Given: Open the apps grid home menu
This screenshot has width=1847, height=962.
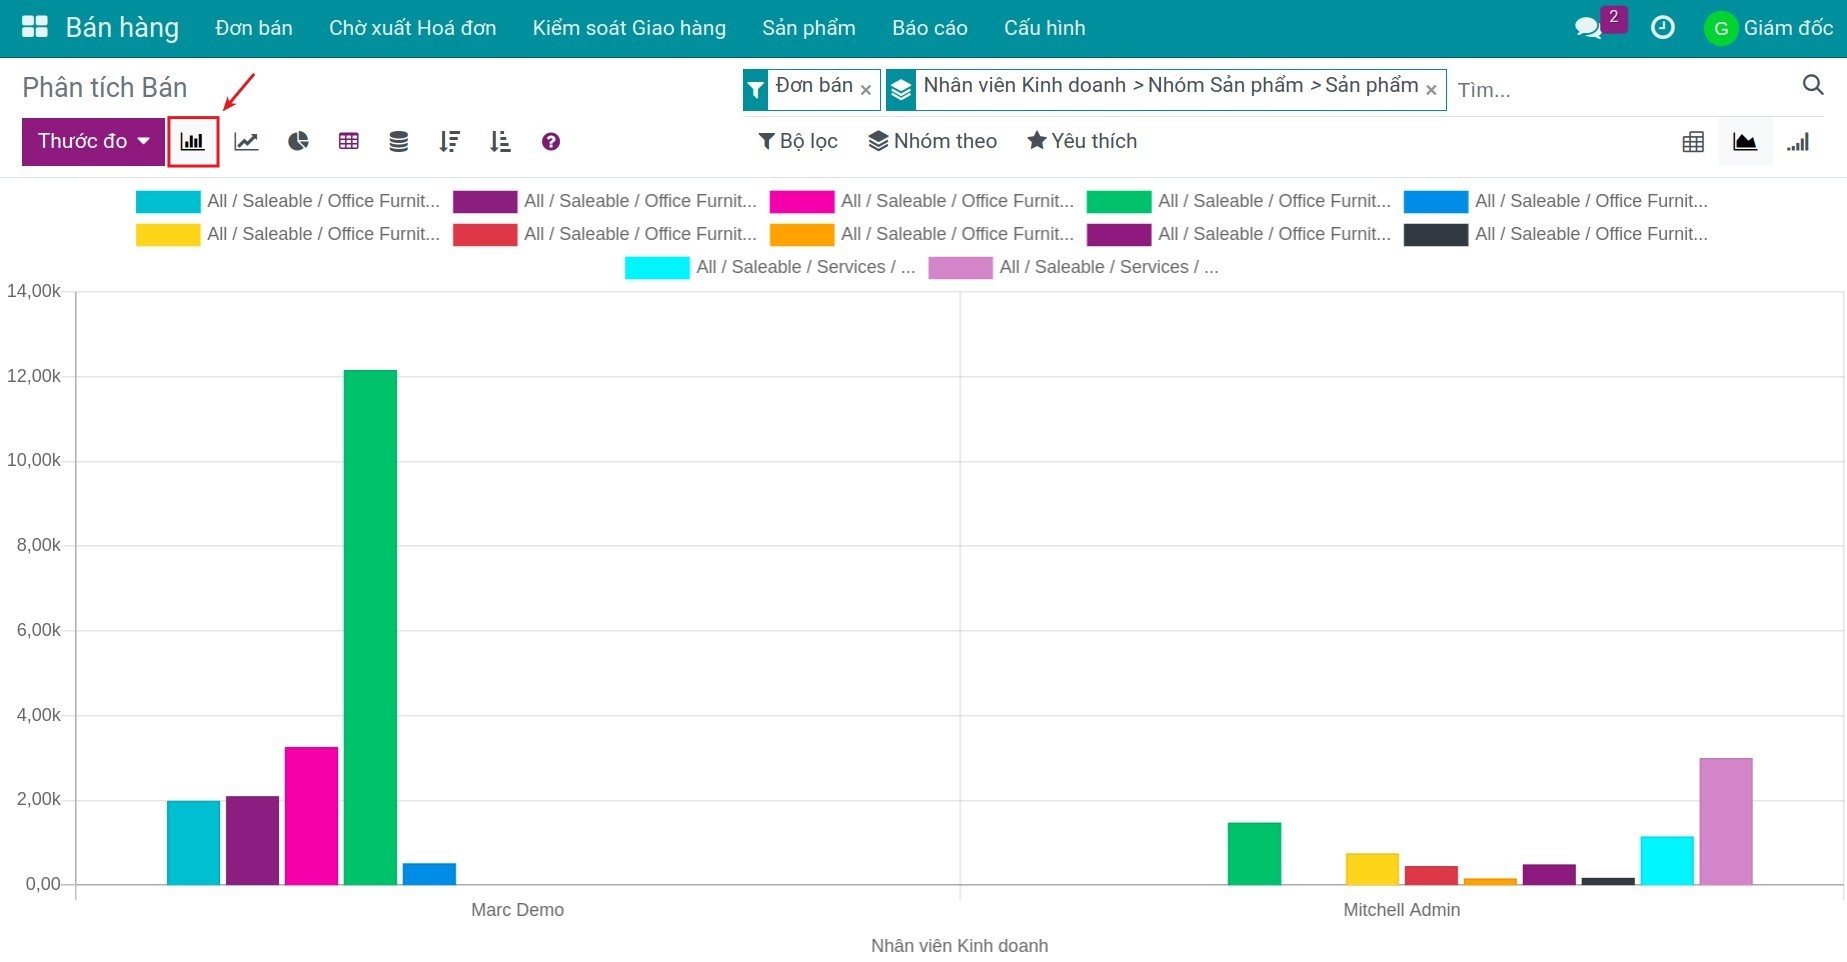Looking at the screenshot, I should click(x=35, y=28).
